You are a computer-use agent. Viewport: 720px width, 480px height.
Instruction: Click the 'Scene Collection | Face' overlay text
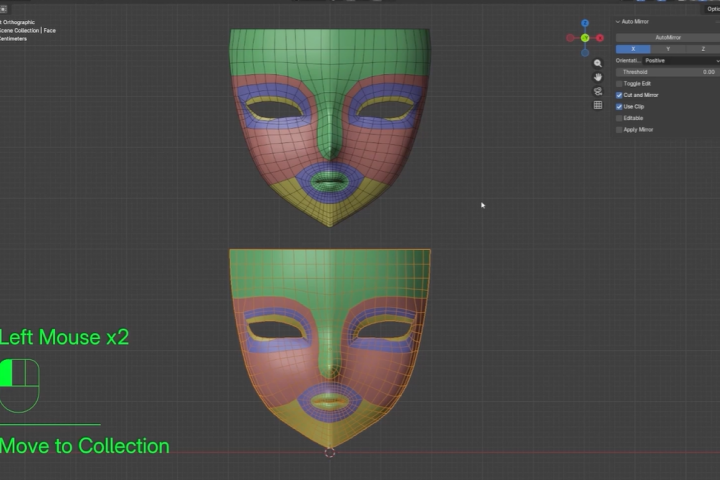(x=27, y=30)
